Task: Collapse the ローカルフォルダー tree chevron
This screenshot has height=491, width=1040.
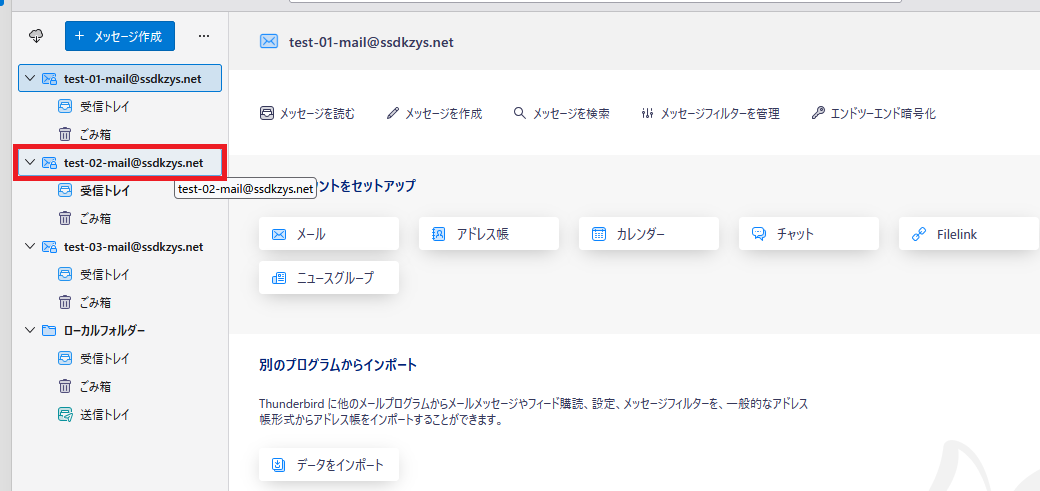Action: [x=30, y=330]
